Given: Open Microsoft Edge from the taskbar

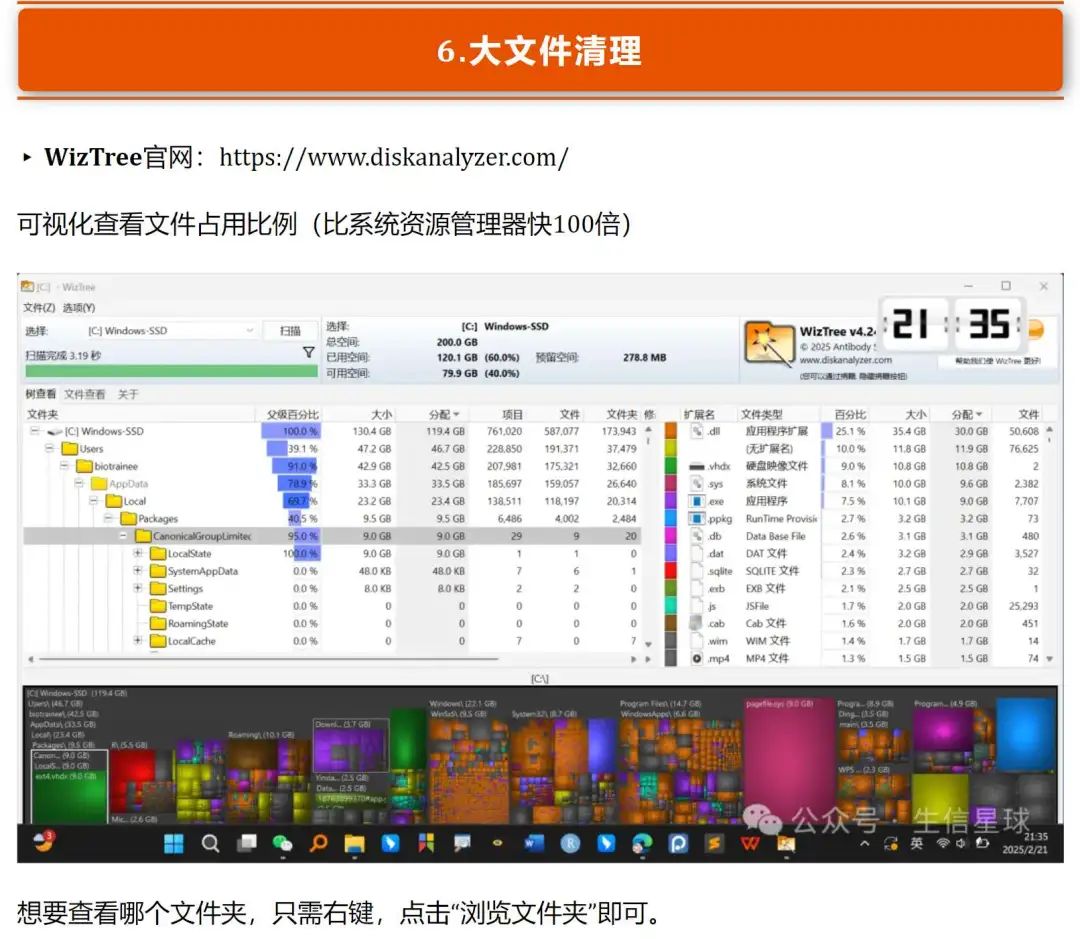Looking at the screenshot, I should tap(642, 843).
